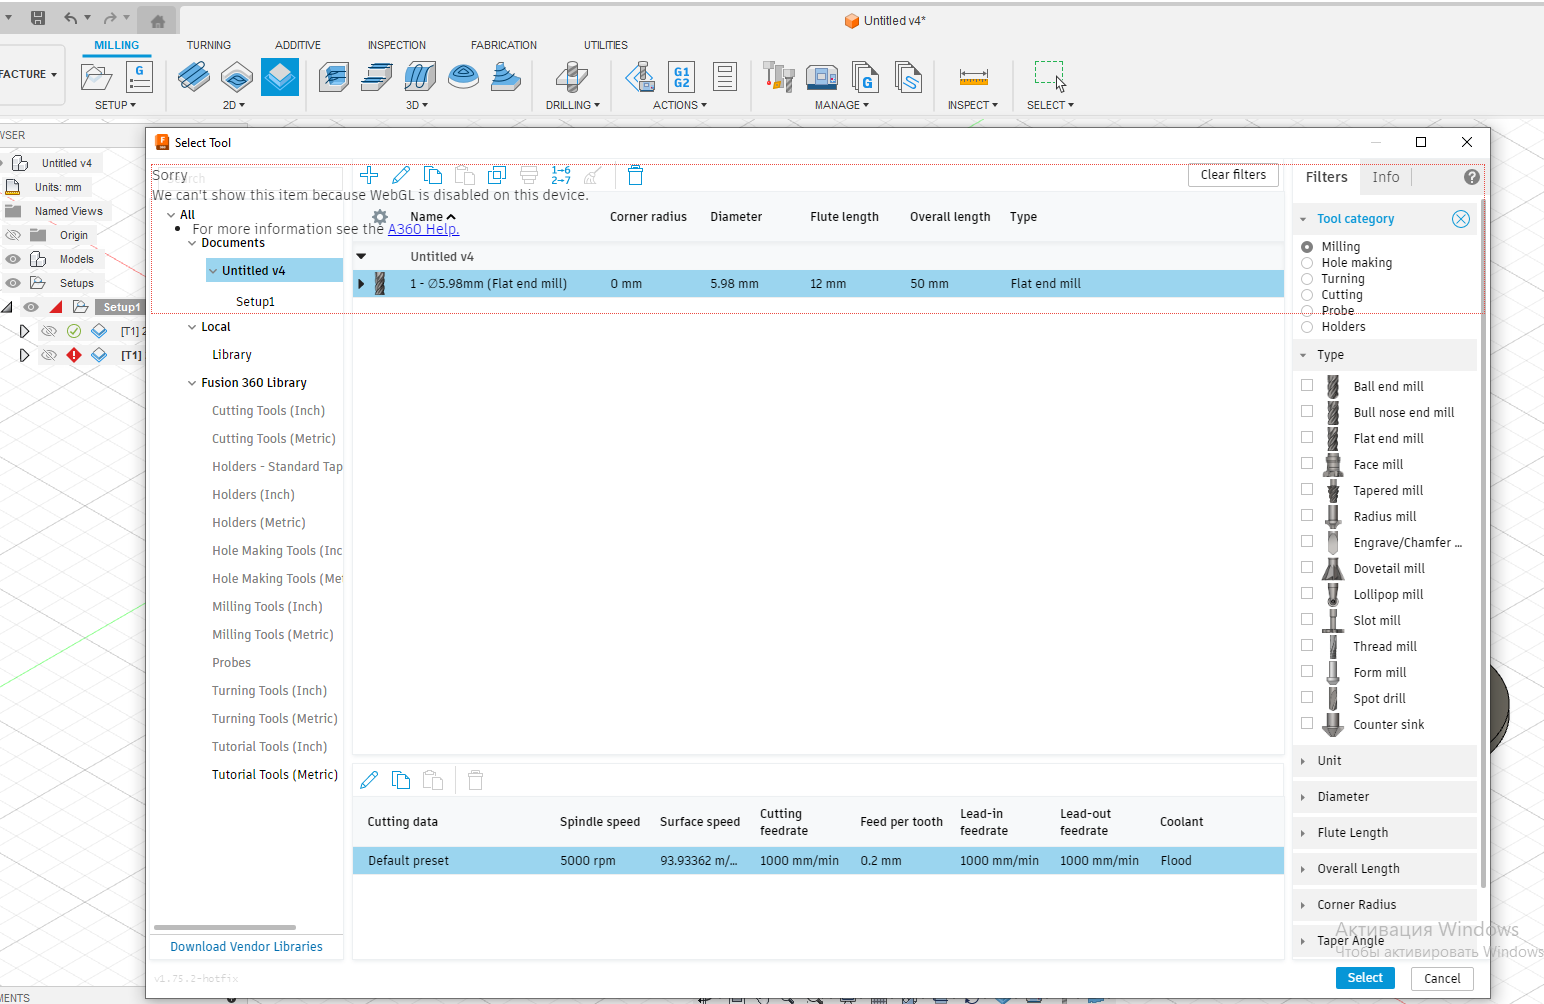Select the Hole making radio button

1307,263
